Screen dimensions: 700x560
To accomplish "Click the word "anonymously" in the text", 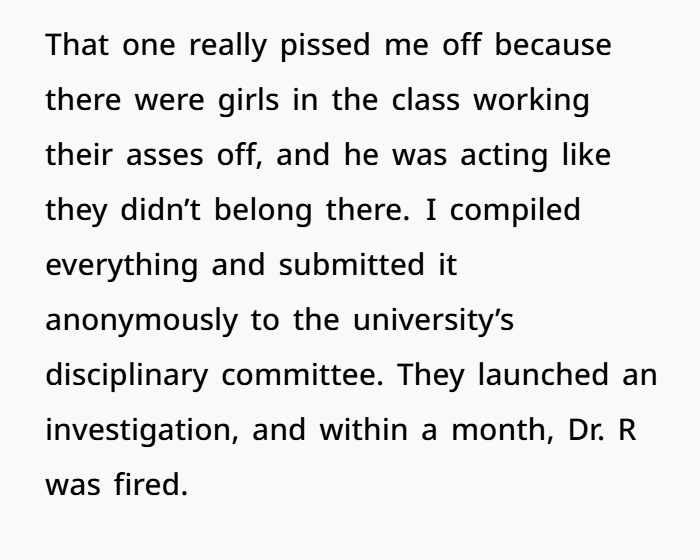I will pyautogui.click(x=142, y=321).
